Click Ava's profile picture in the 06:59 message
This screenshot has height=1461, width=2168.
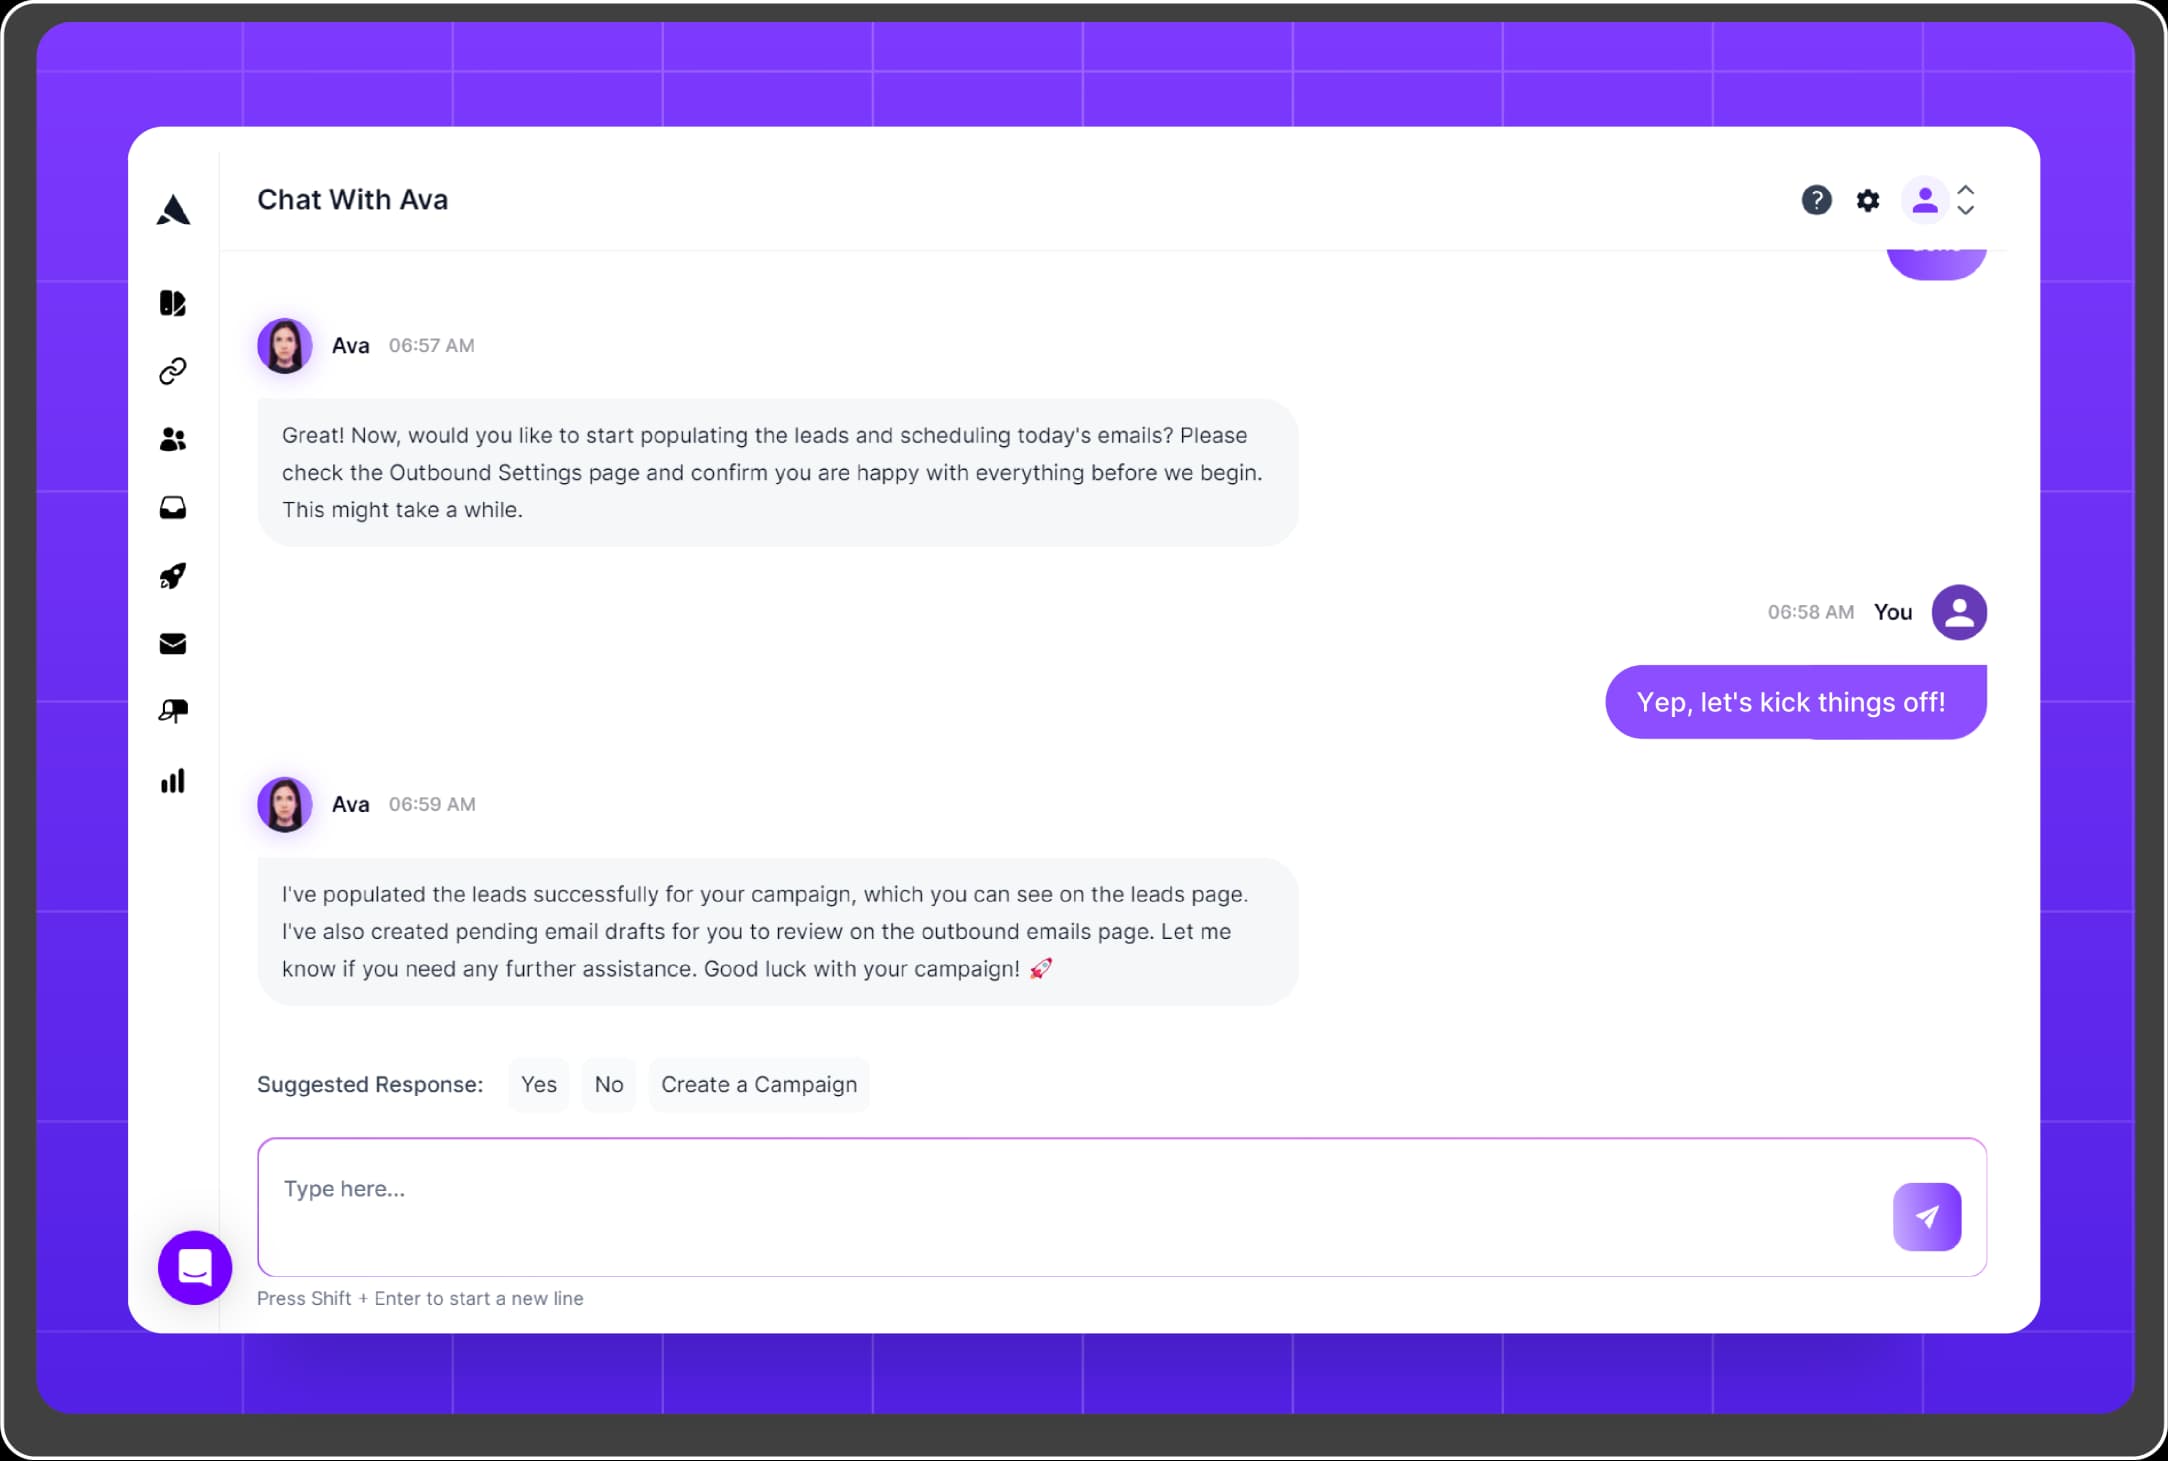[285, 804]
